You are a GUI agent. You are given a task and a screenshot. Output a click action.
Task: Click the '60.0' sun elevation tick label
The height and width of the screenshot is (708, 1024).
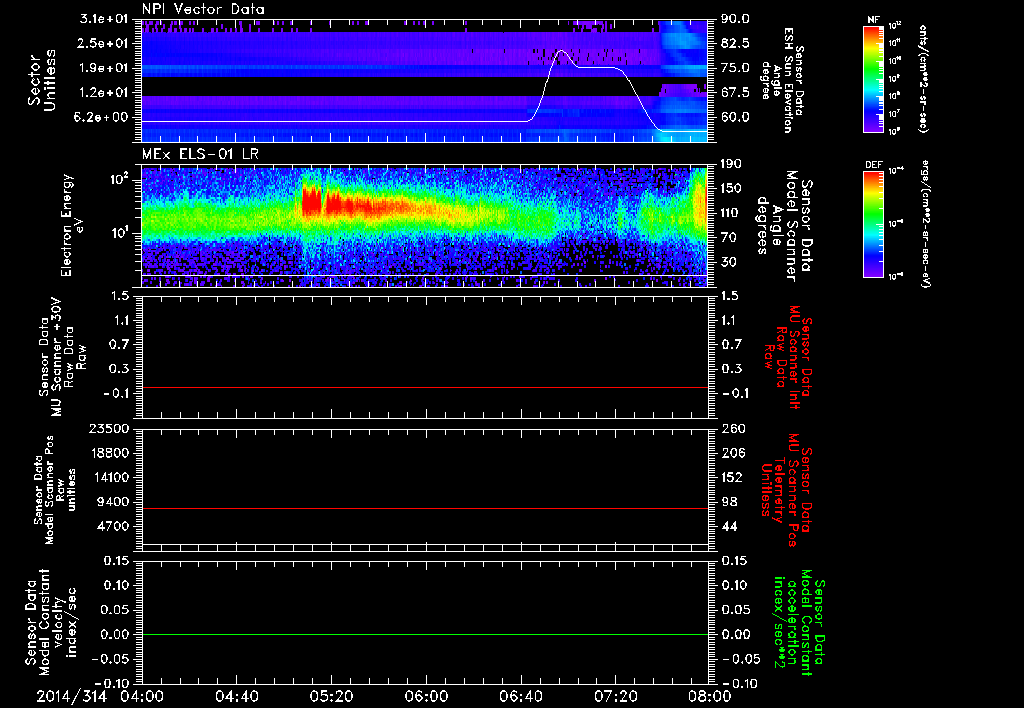735,118
